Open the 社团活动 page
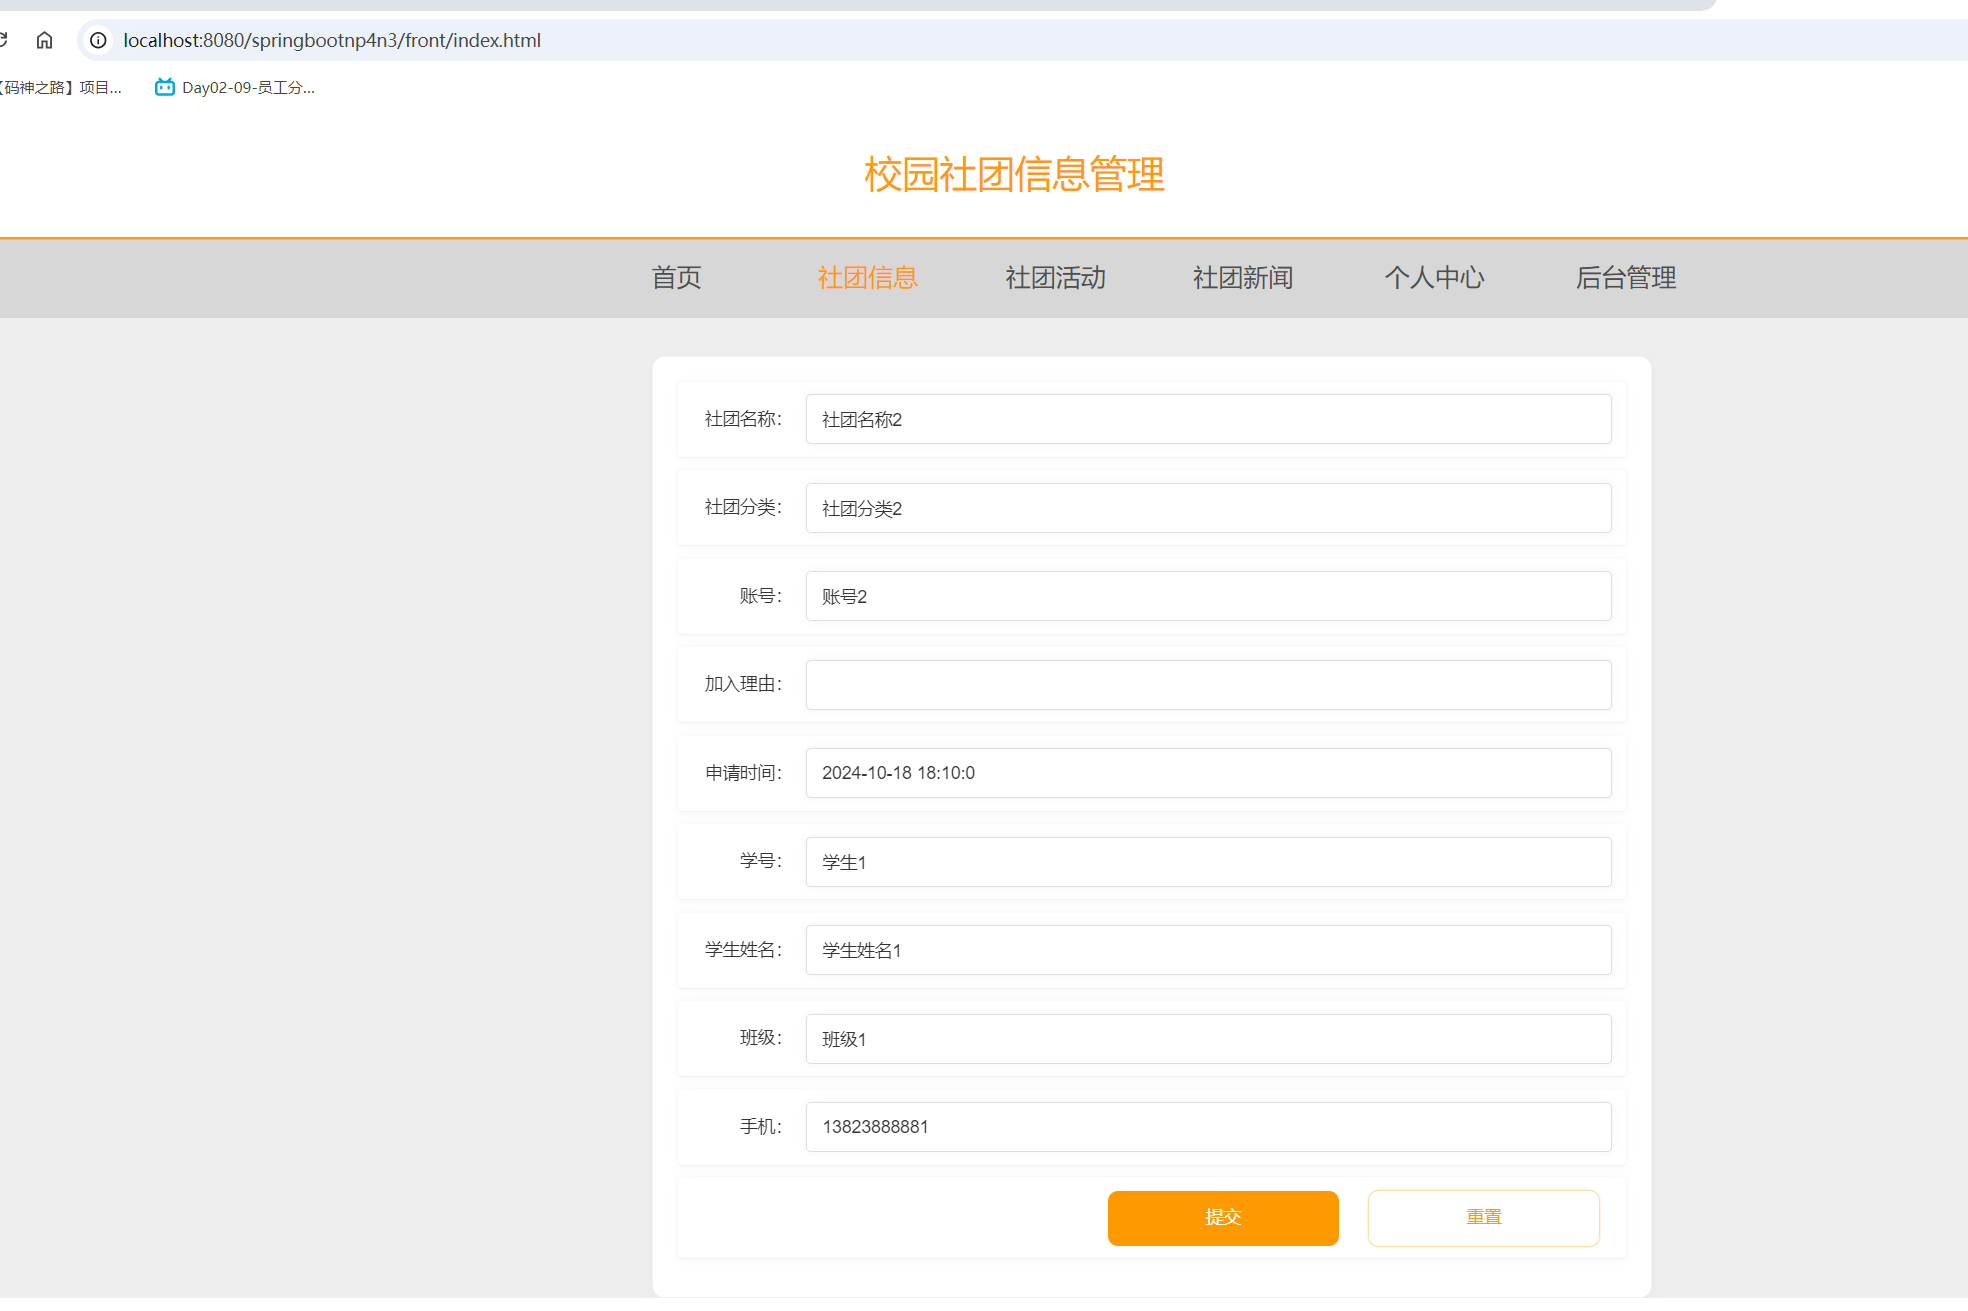 (x=1054, y=278)
